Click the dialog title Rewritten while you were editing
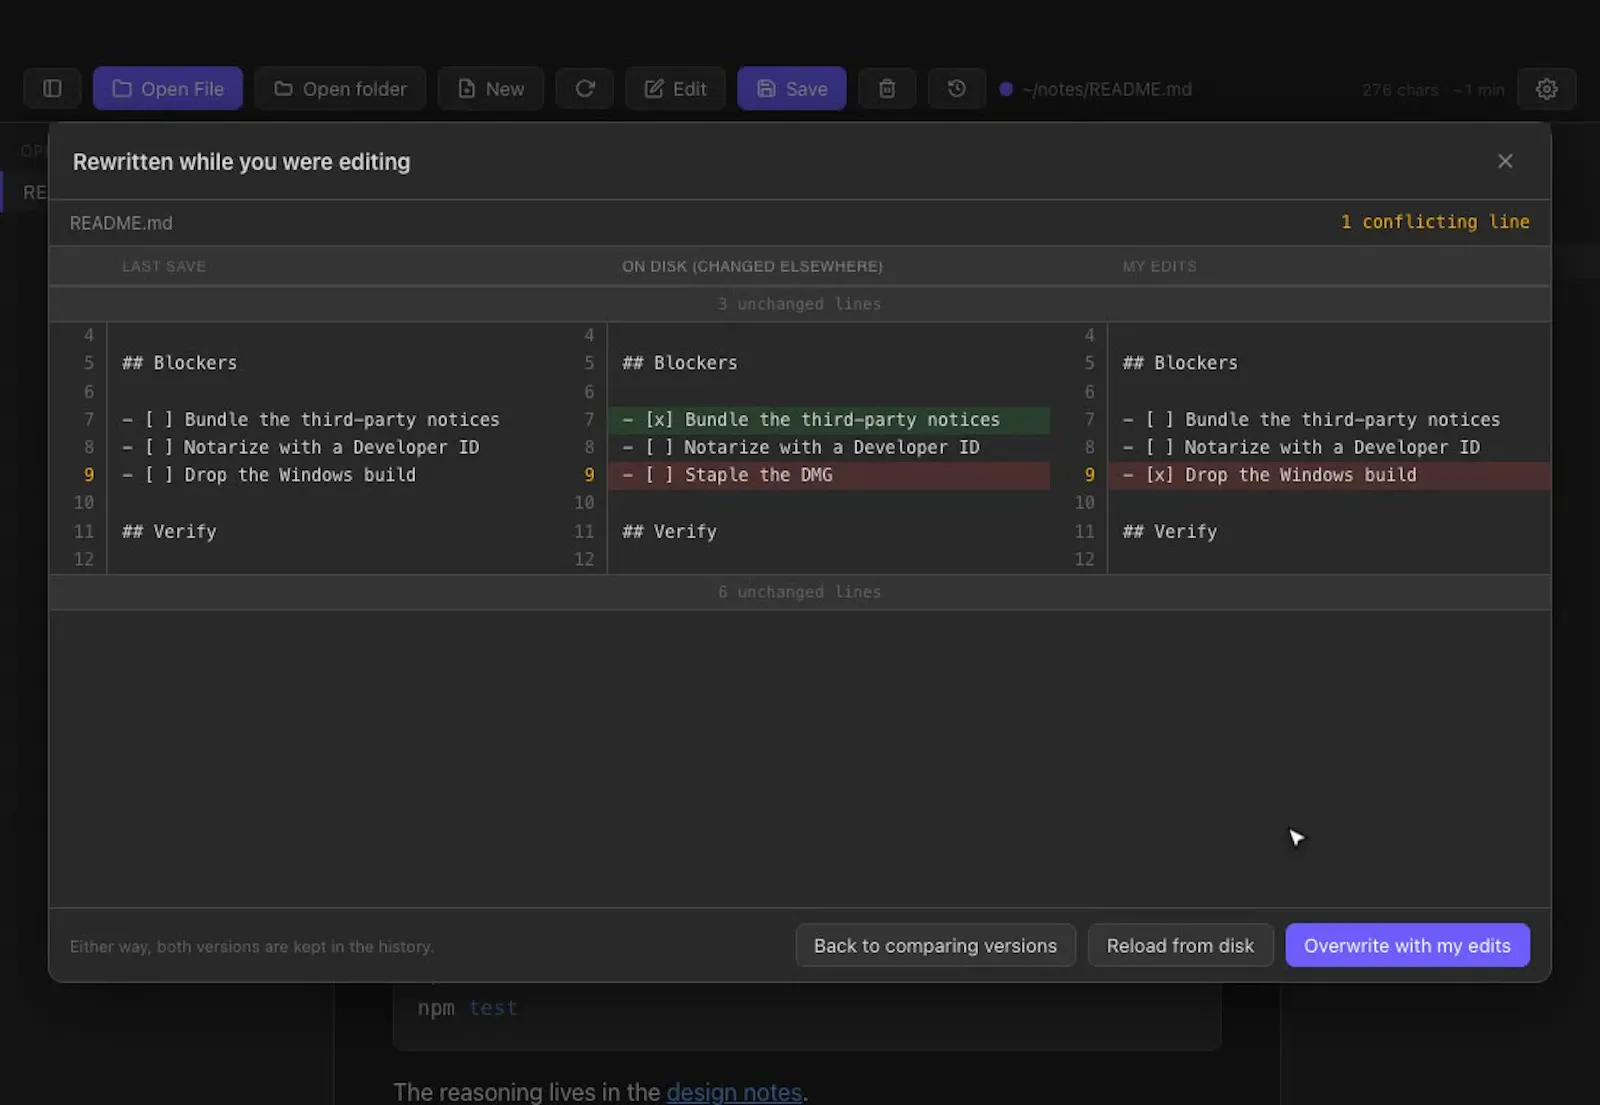 click(241, 162)
